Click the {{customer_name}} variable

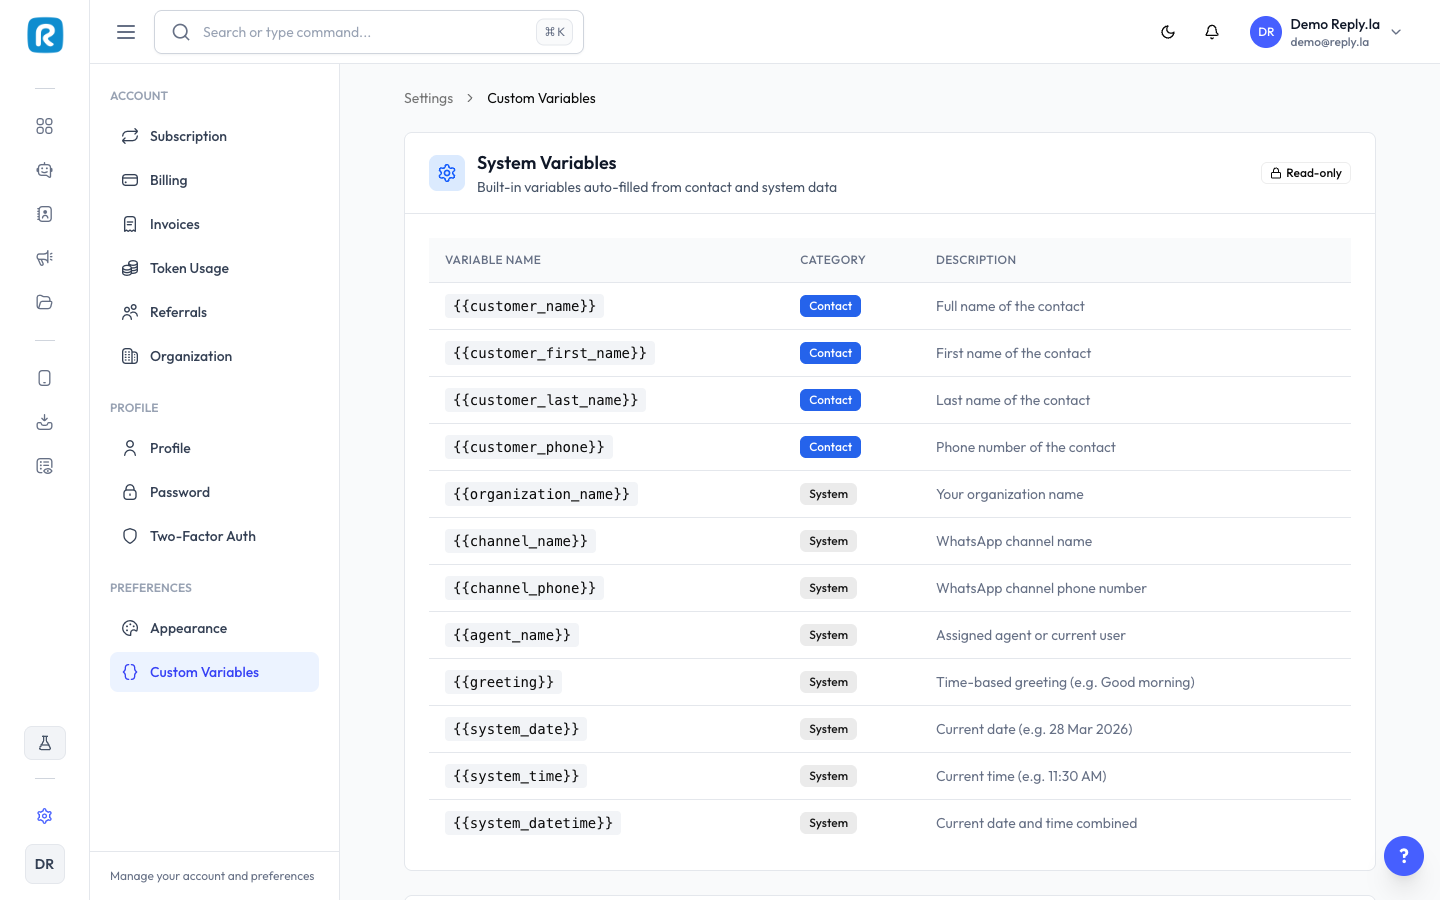[x=524, y=306]
